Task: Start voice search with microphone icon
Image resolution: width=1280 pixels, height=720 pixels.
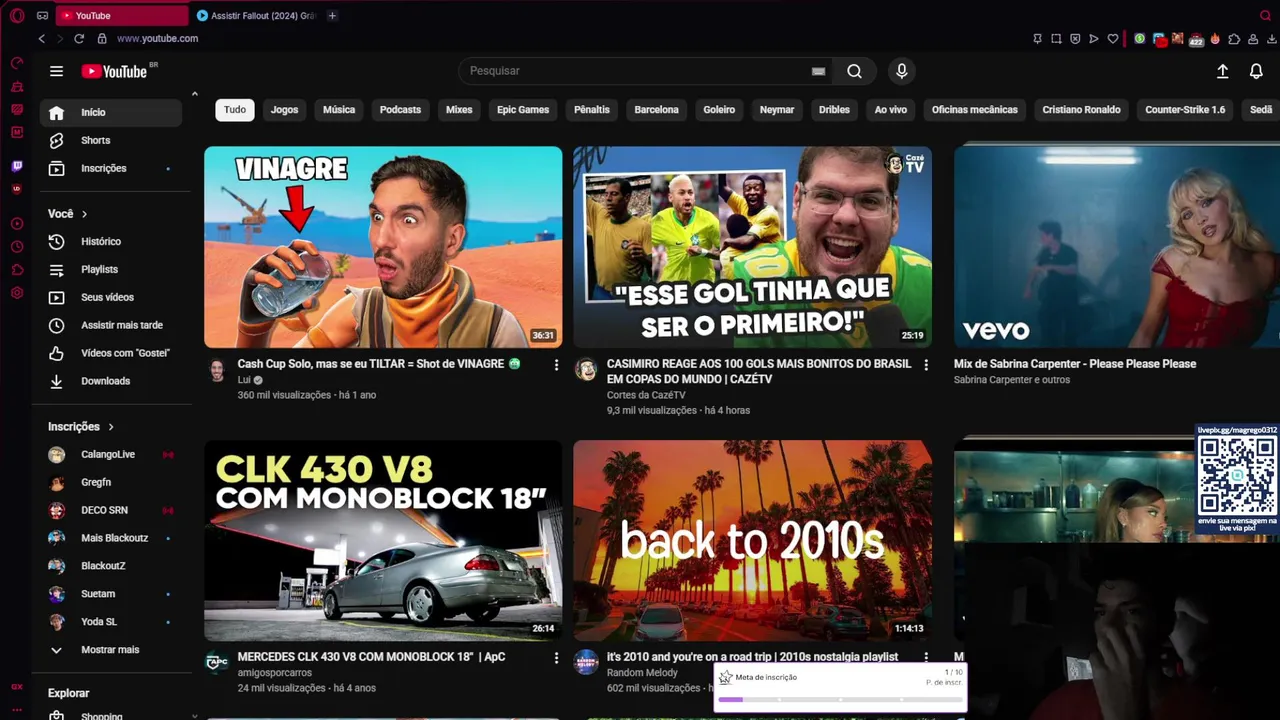Action: coord(901,71)
